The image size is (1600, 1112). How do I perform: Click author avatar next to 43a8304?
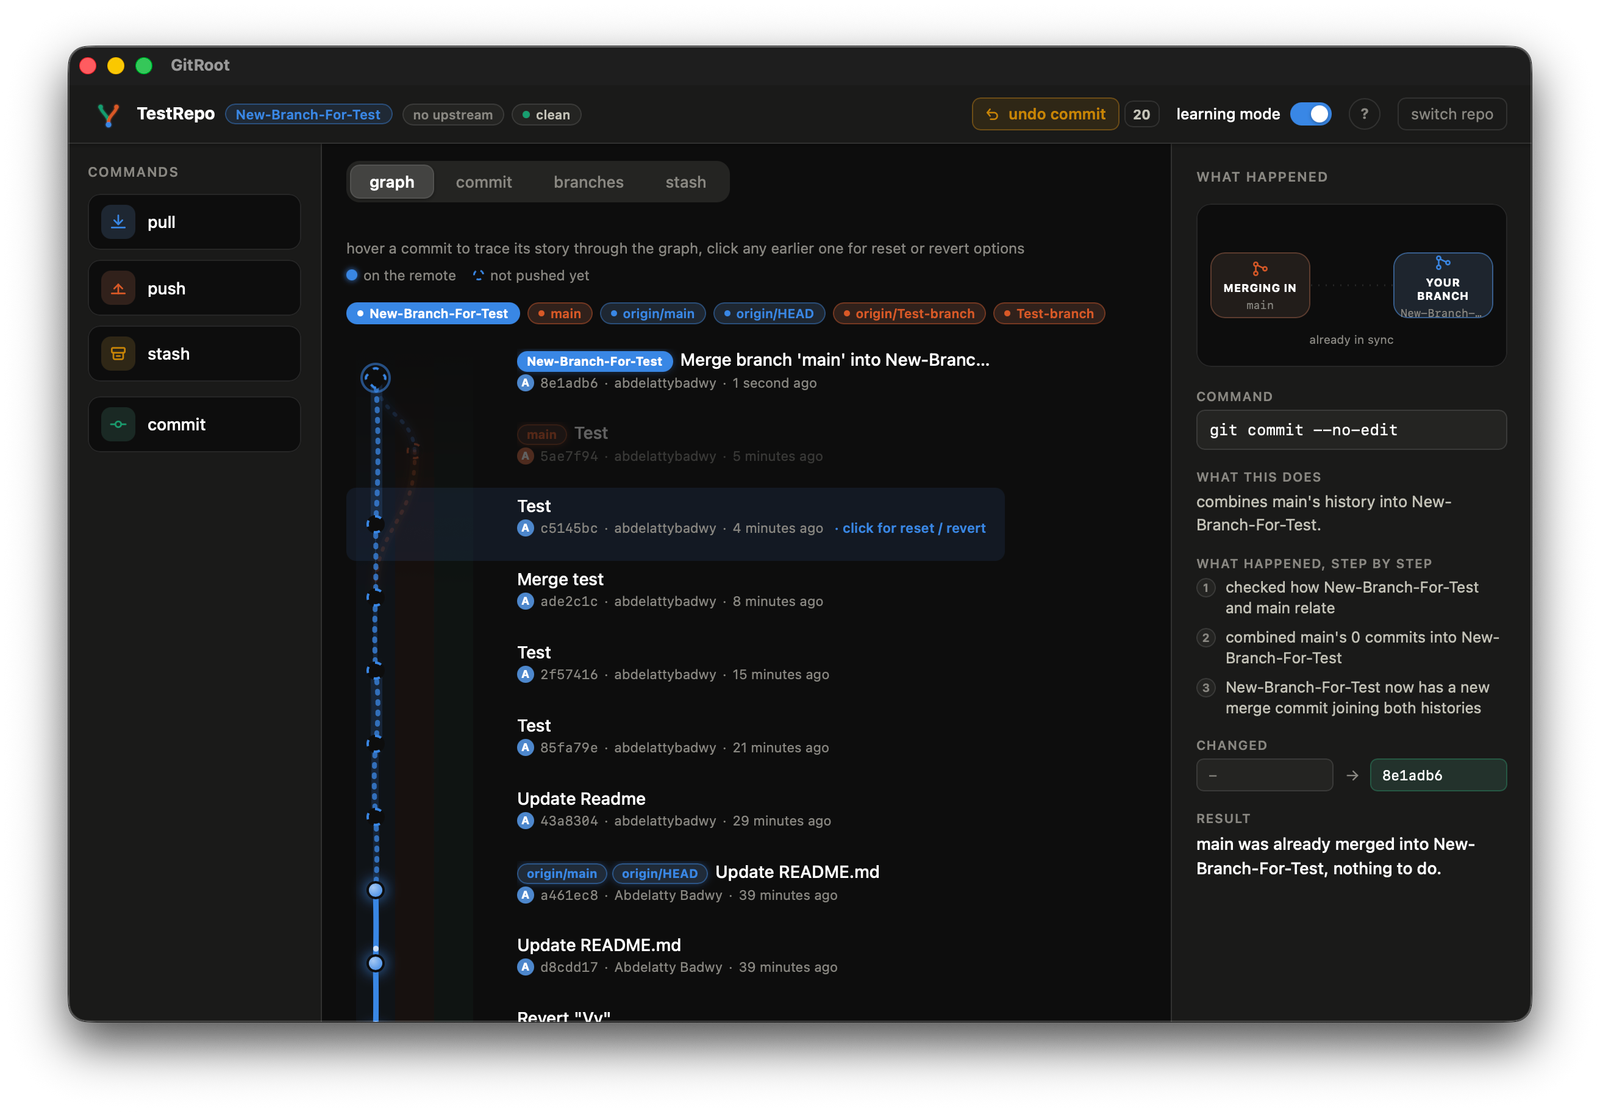tap(525, 821)
